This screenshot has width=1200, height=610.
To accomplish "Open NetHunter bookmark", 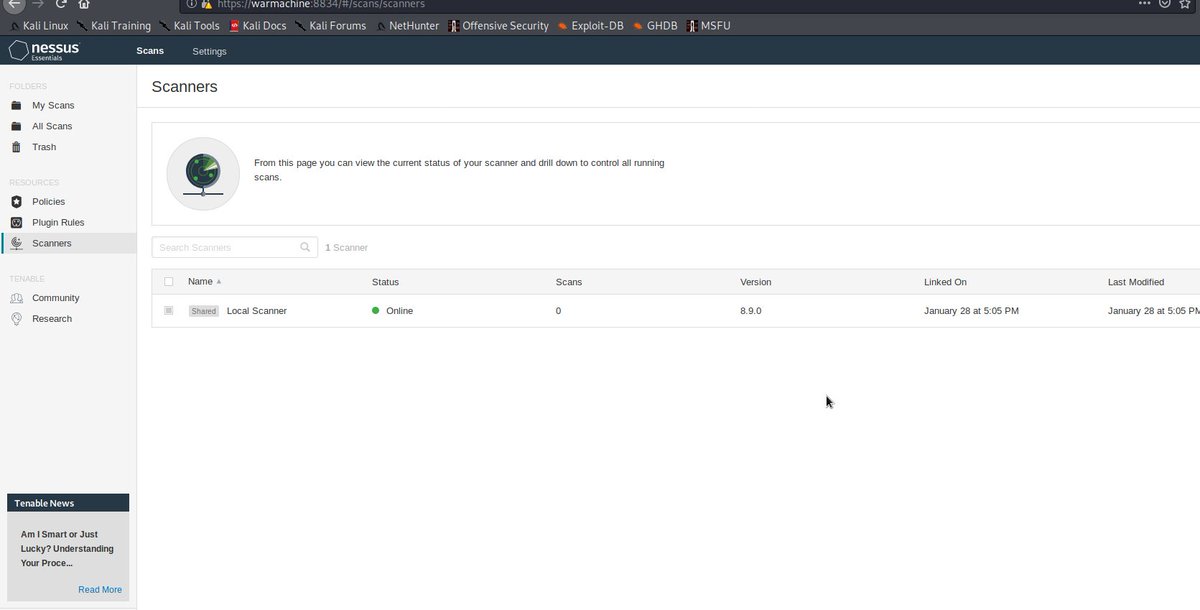I will [407, 25].
